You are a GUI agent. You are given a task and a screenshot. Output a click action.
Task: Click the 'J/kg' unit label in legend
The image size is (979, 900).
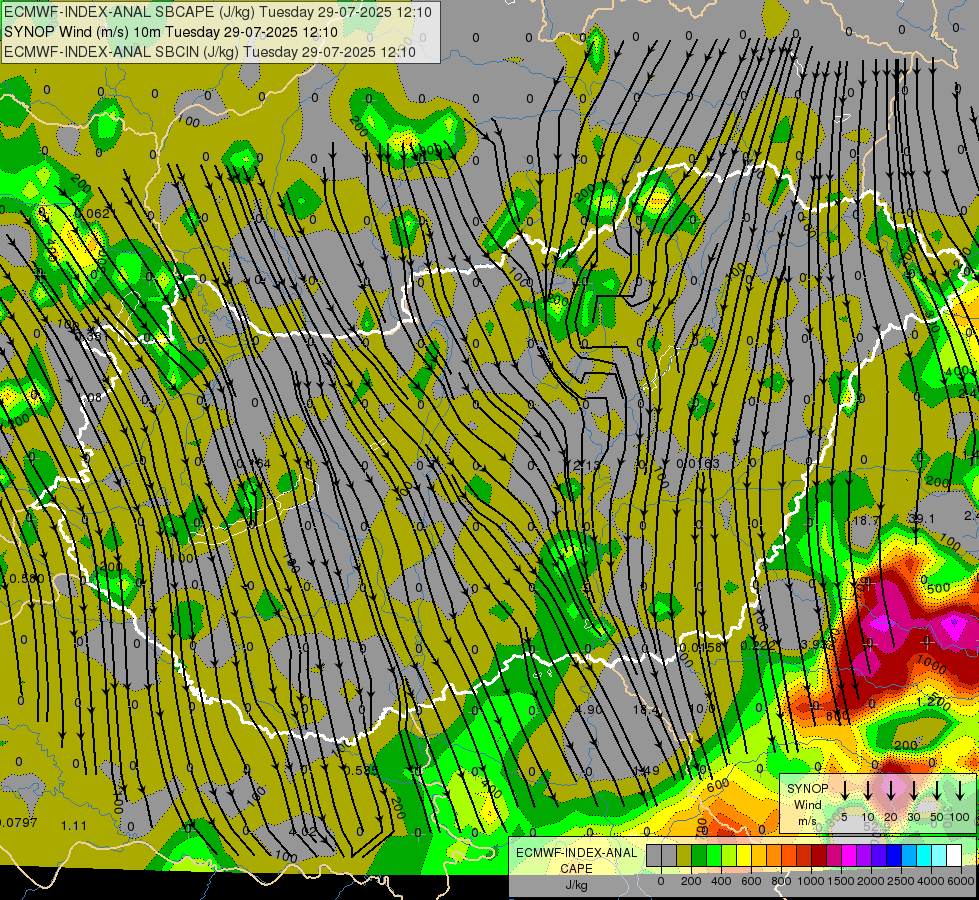pyautogui.click(x=576, y=885)
